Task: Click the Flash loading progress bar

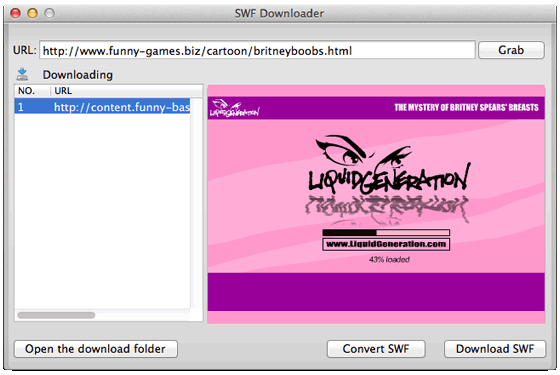Action: click(386, 232)
